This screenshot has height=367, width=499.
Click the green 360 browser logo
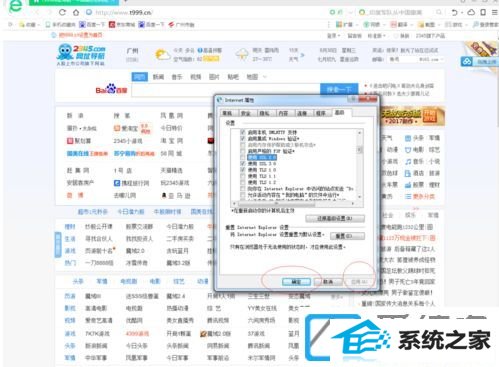(x=15, y=7)
